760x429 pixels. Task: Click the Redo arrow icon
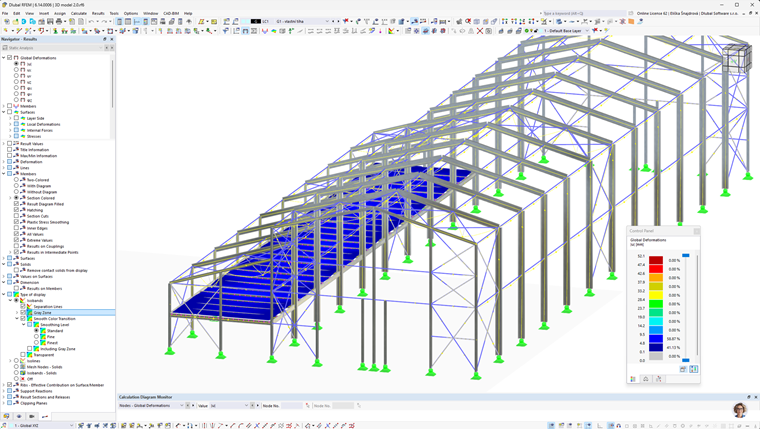click(103, 21)
